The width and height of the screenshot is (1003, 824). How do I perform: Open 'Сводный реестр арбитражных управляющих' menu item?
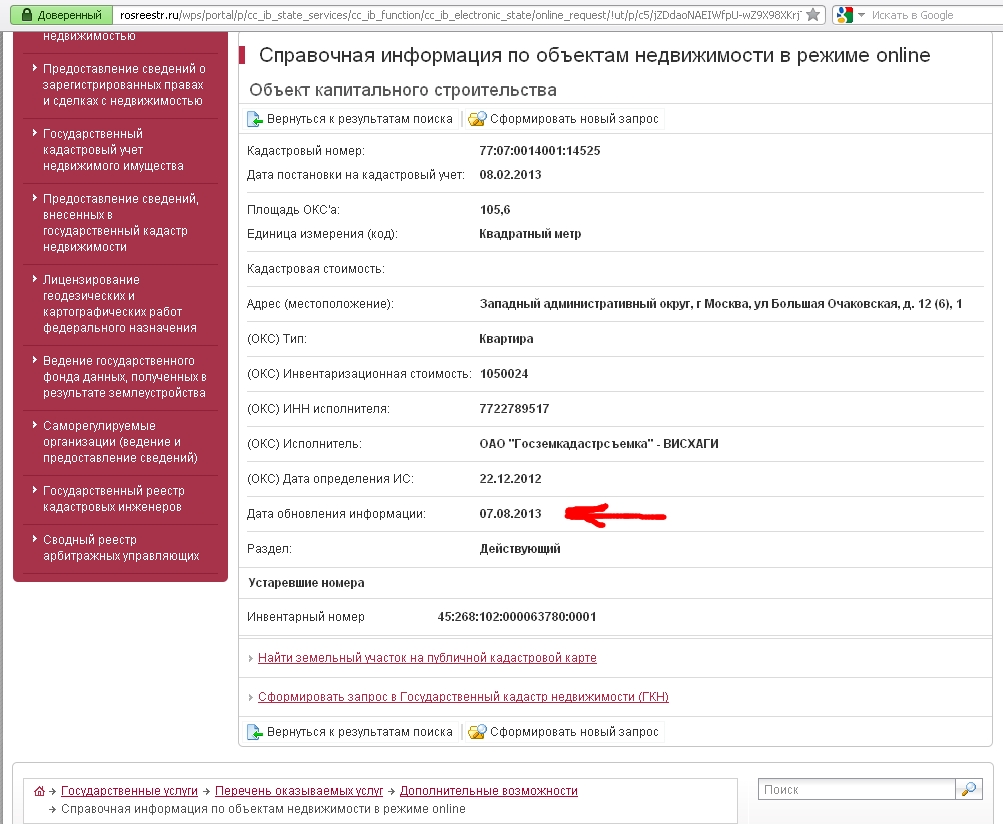pyautogui.click(x=120, y=548)
